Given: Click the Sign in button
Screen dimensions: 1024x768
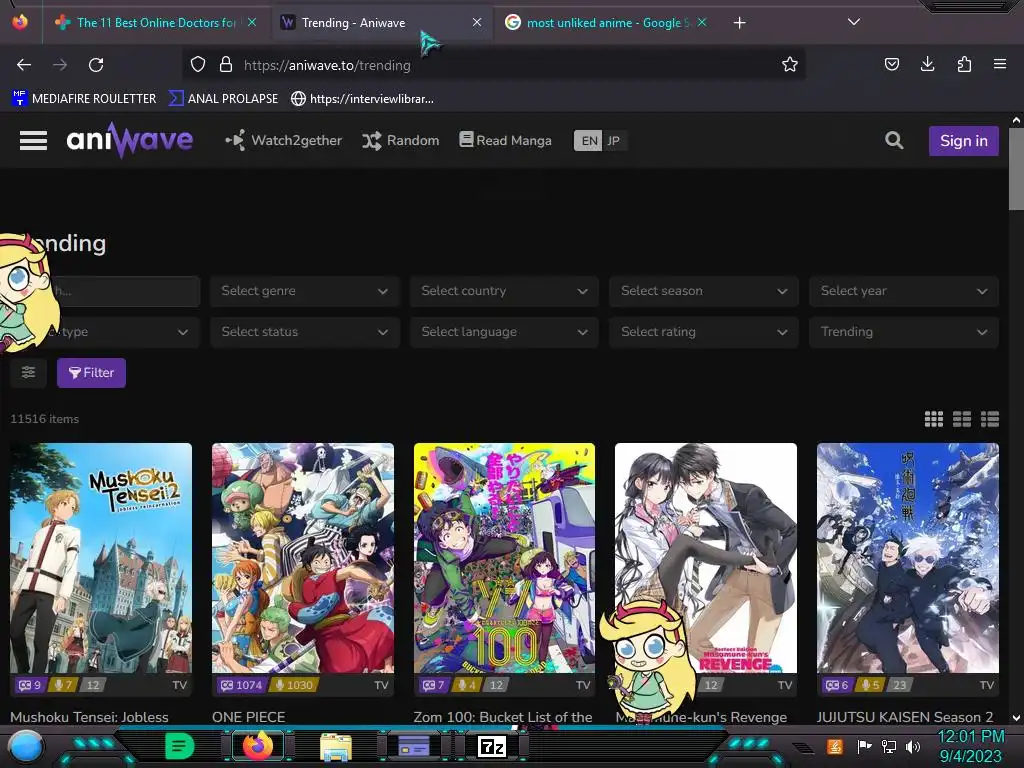Looking at the screenshot, I should point(963,140).
